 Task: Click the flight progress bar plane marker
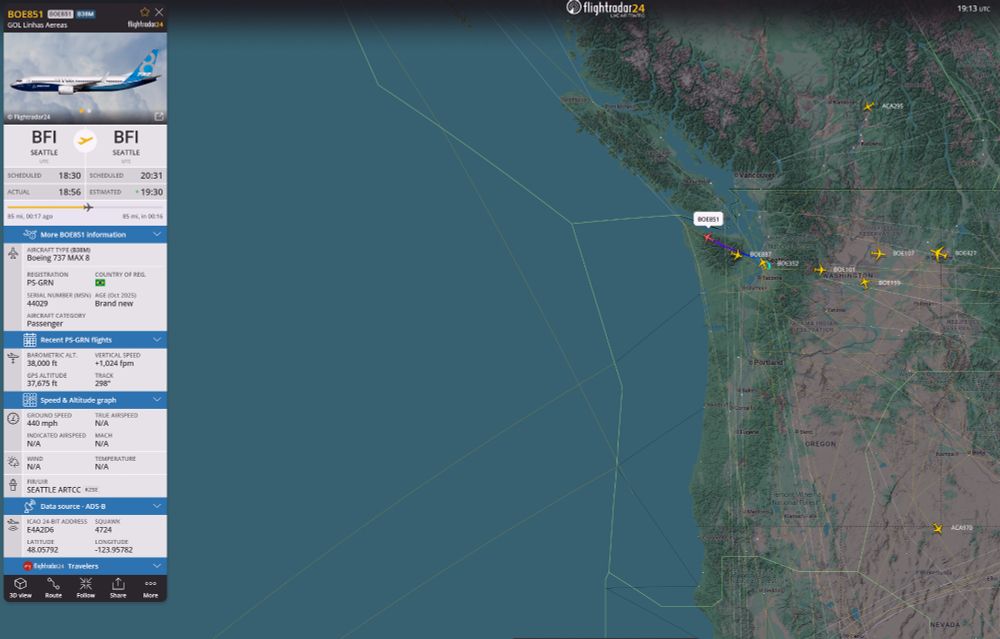88,207
